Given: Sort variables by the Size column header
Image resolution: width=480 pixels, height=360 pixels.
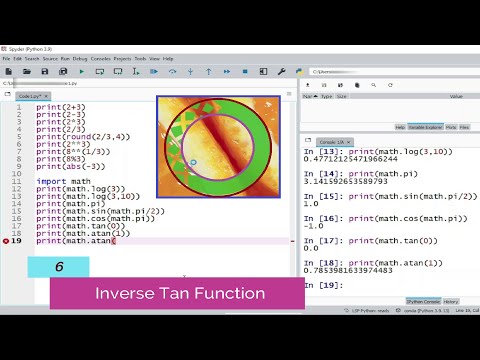Looking at the screenshot, I should 342,96.
